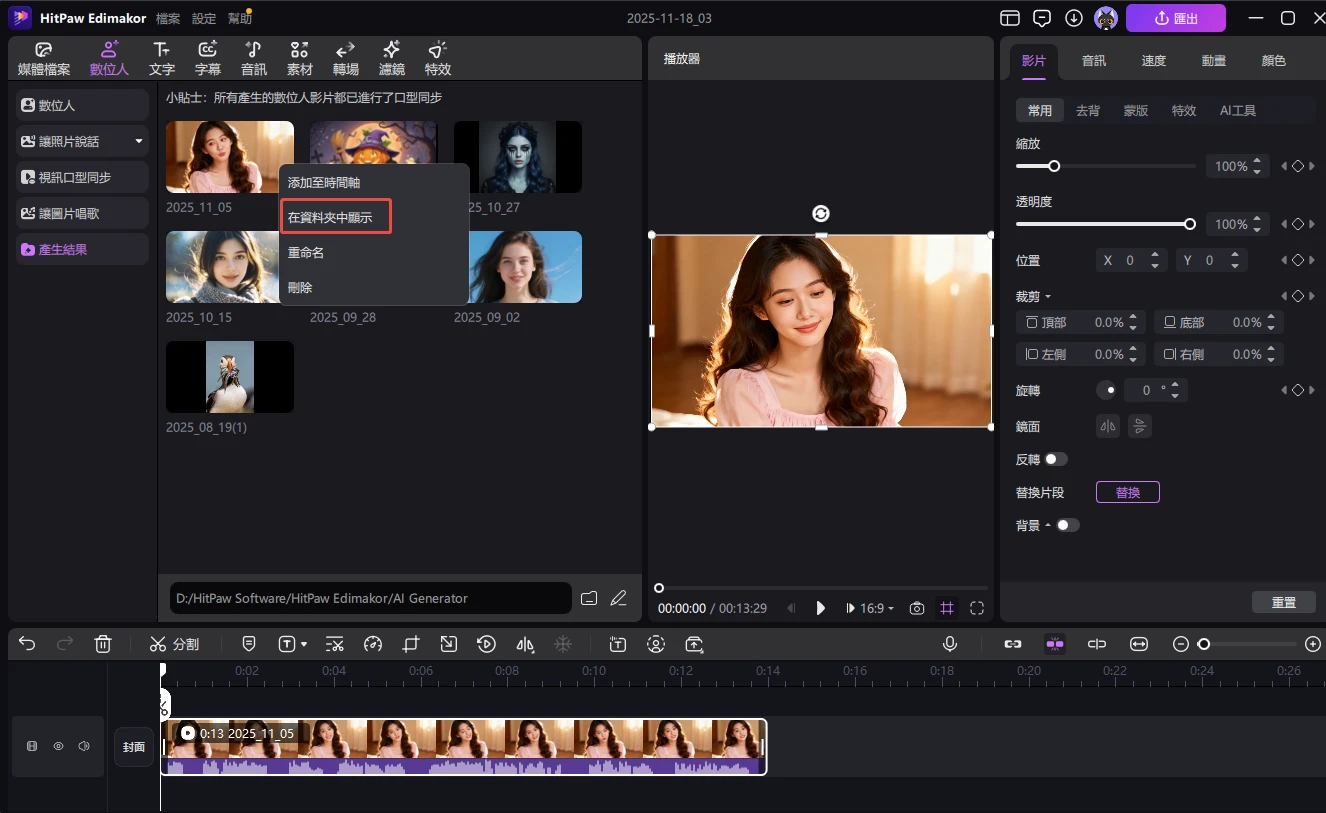Choose 在資料夾中顯示 from context menu
Screen dimensions: 1326x813
(335, 217)
